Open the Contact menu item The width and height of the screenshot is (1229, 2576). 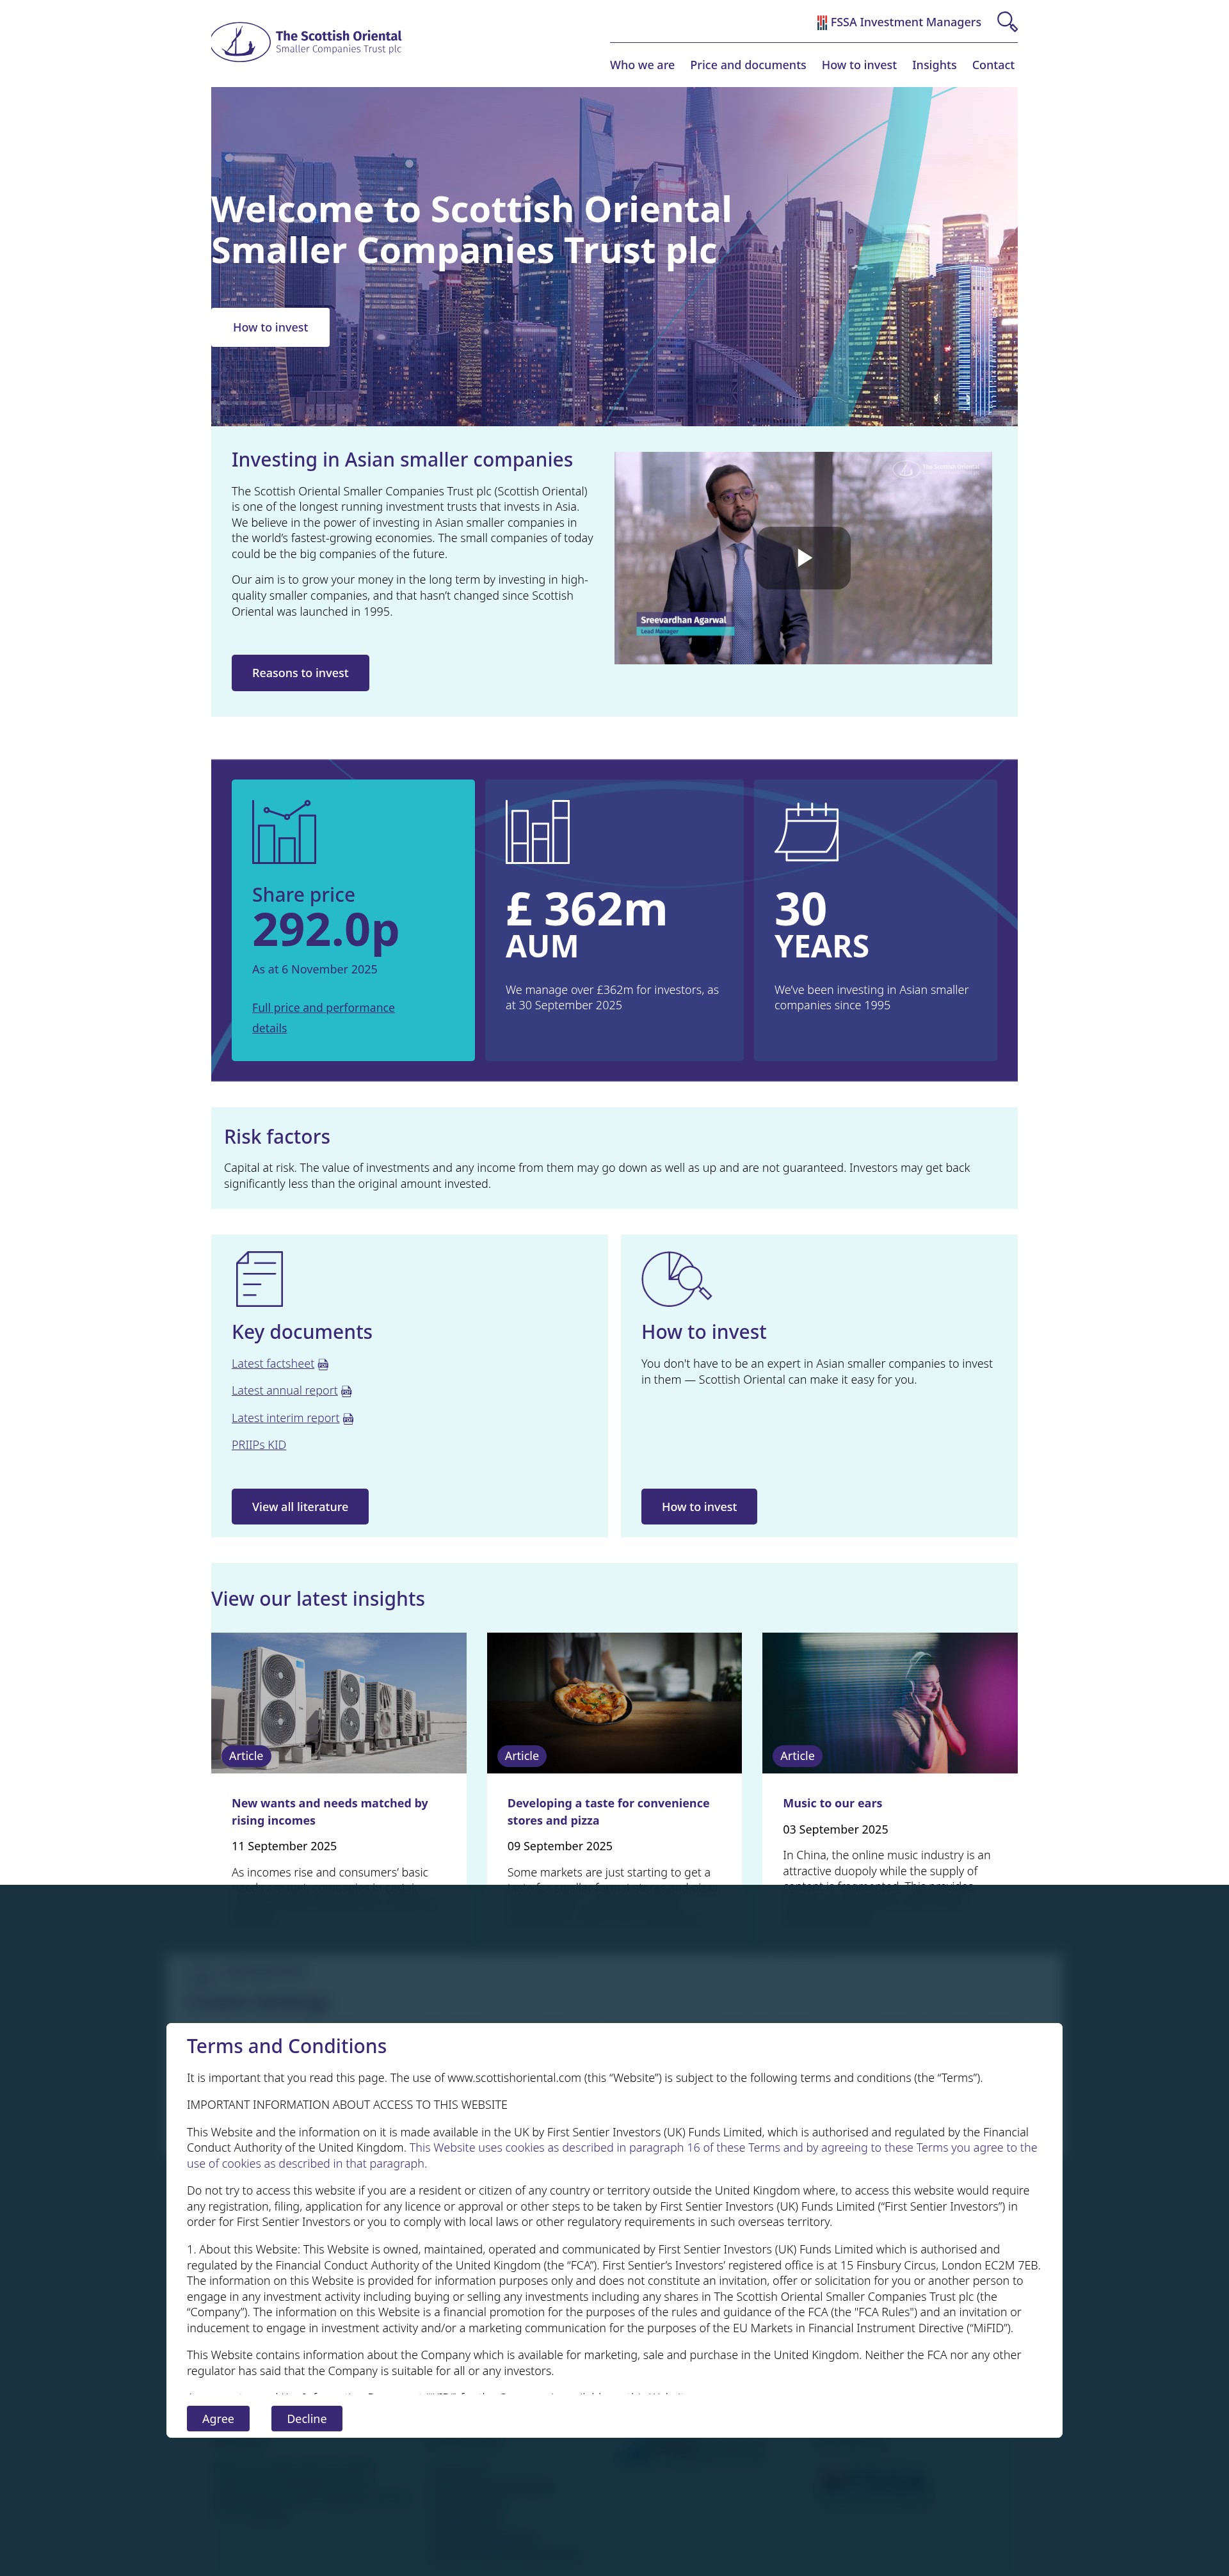(x=993, y=65)
